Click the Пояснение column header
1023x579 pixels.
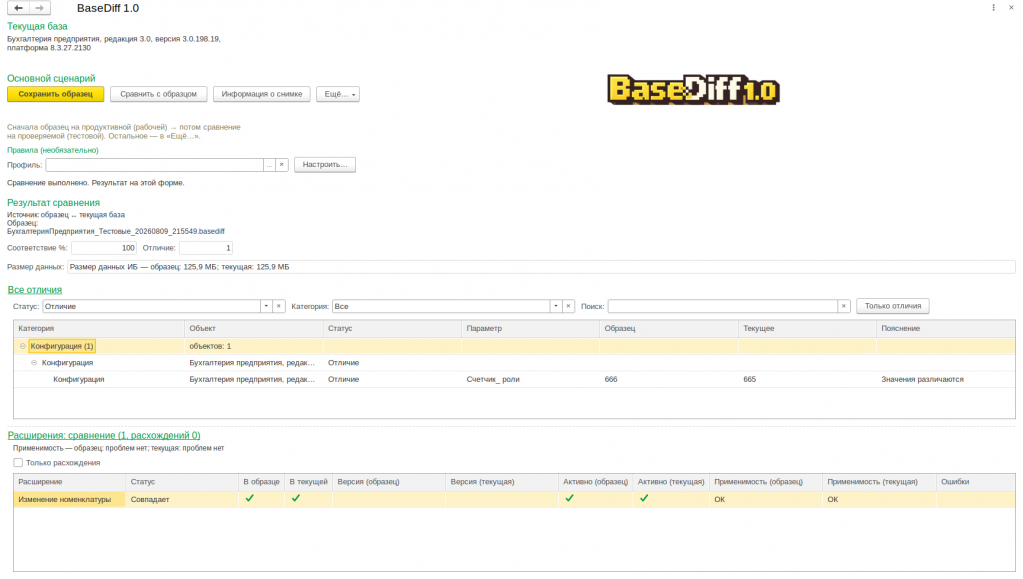tap(945, 328)
